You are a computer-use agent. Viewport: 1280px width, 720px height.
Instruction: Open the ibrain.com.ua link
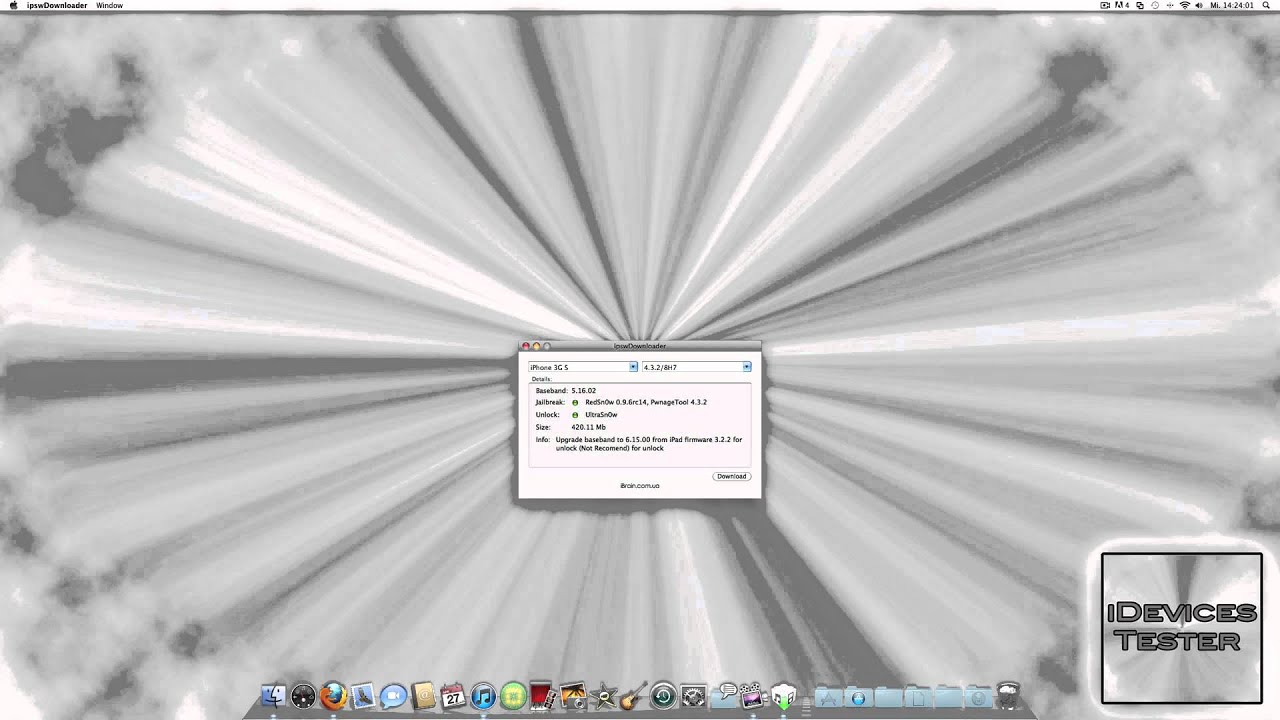point(640,486)
